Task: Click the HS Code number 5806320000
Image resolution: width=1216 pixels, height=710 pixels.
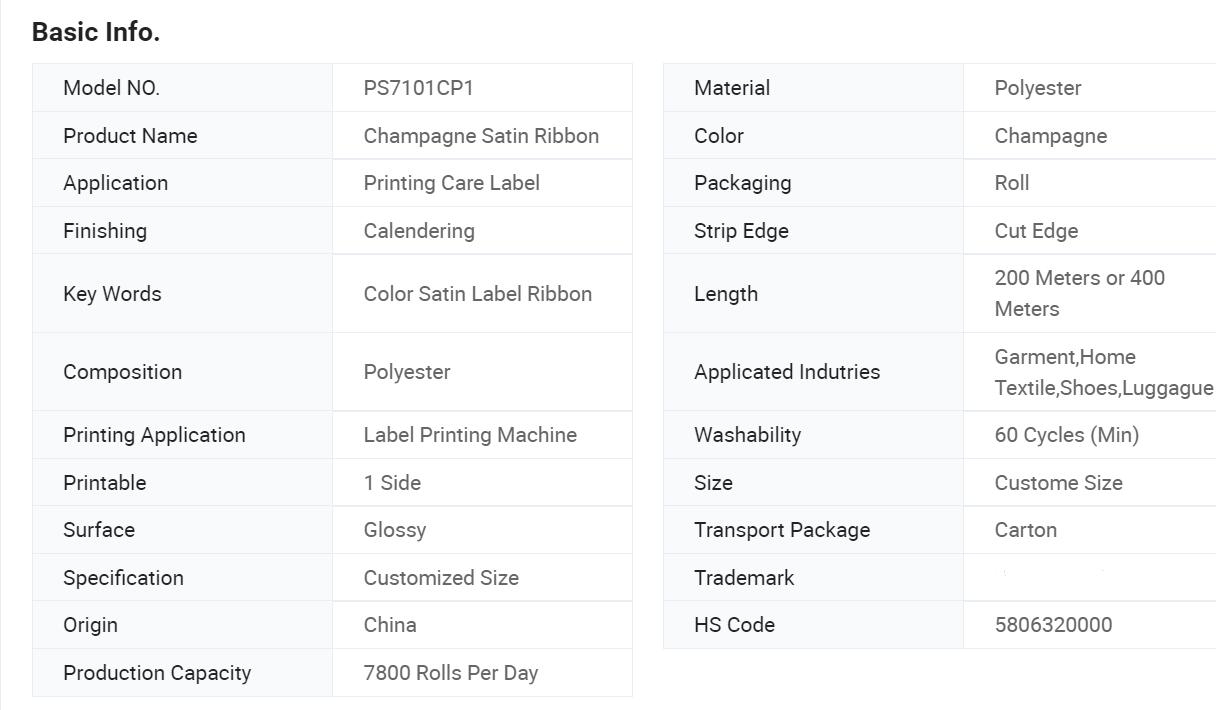Action: (x=1053, y=625)
